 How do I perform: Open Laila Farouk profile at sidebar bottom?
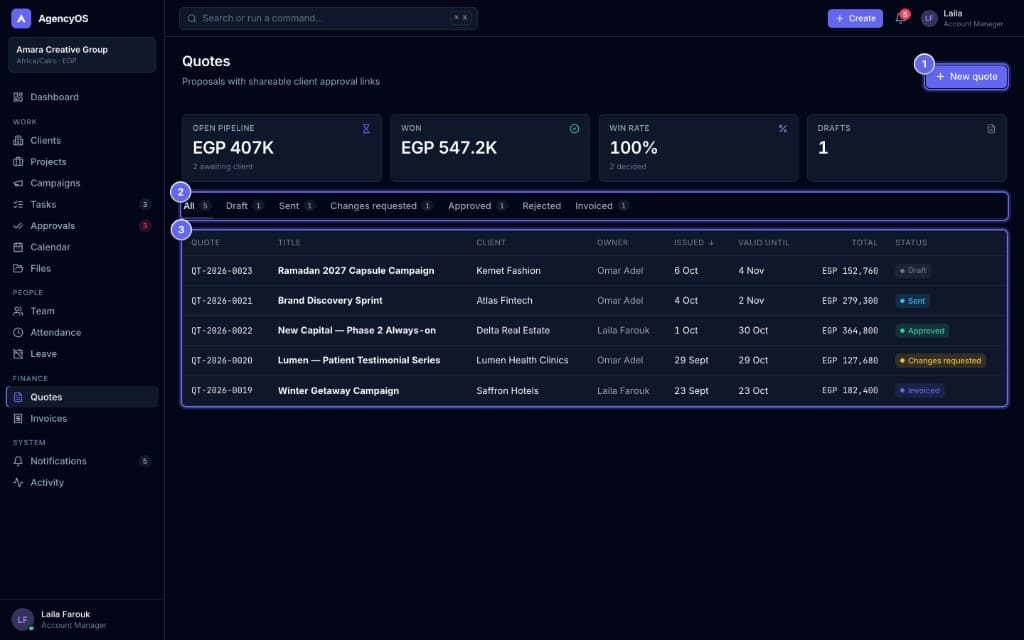[x=82, y=620]
